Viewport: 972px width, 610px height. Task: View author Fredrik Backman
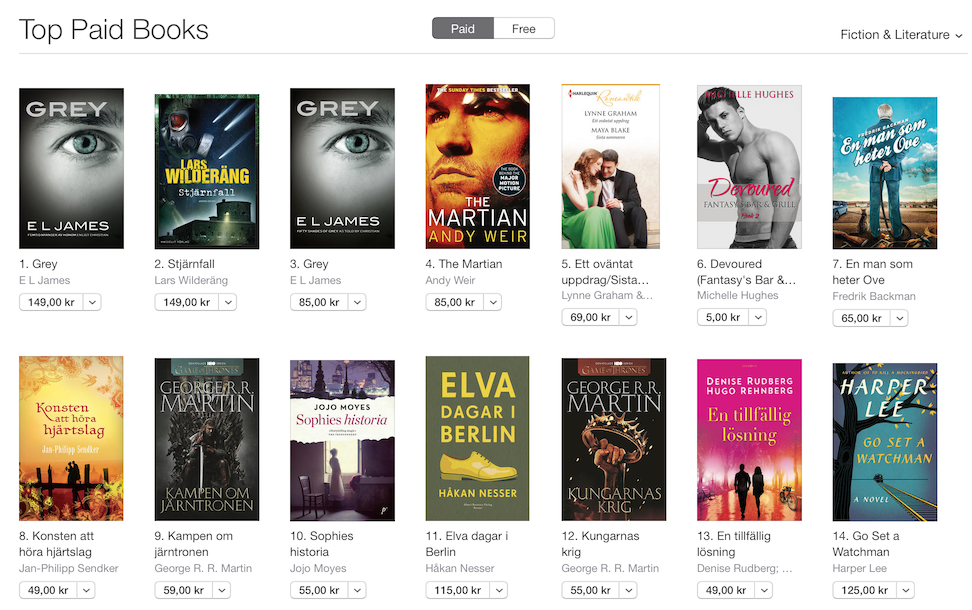(x=874, y=296)
